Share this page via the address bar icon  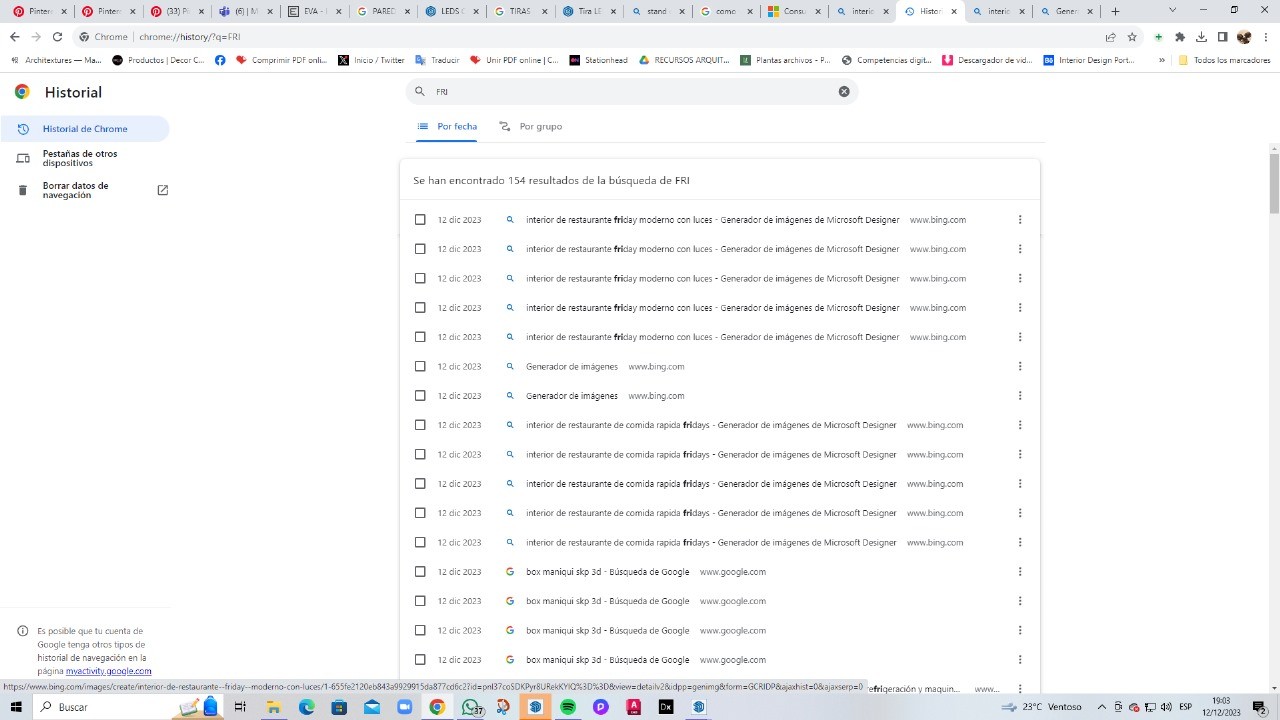pos(1110,37)
